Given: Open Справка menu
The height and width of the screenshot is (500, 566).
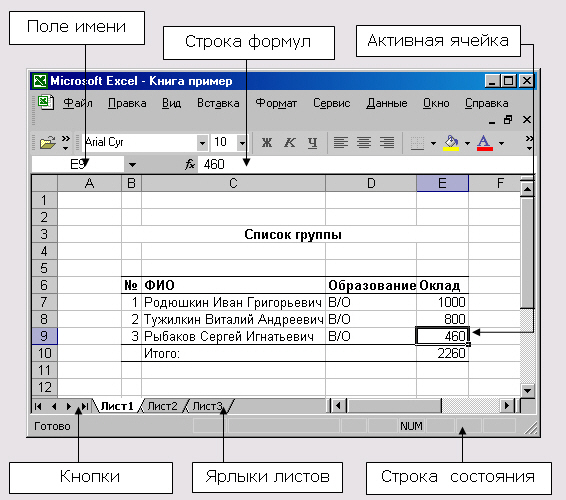Looking at the screenshot, I should pyautogui.click(x=486, y=103).
